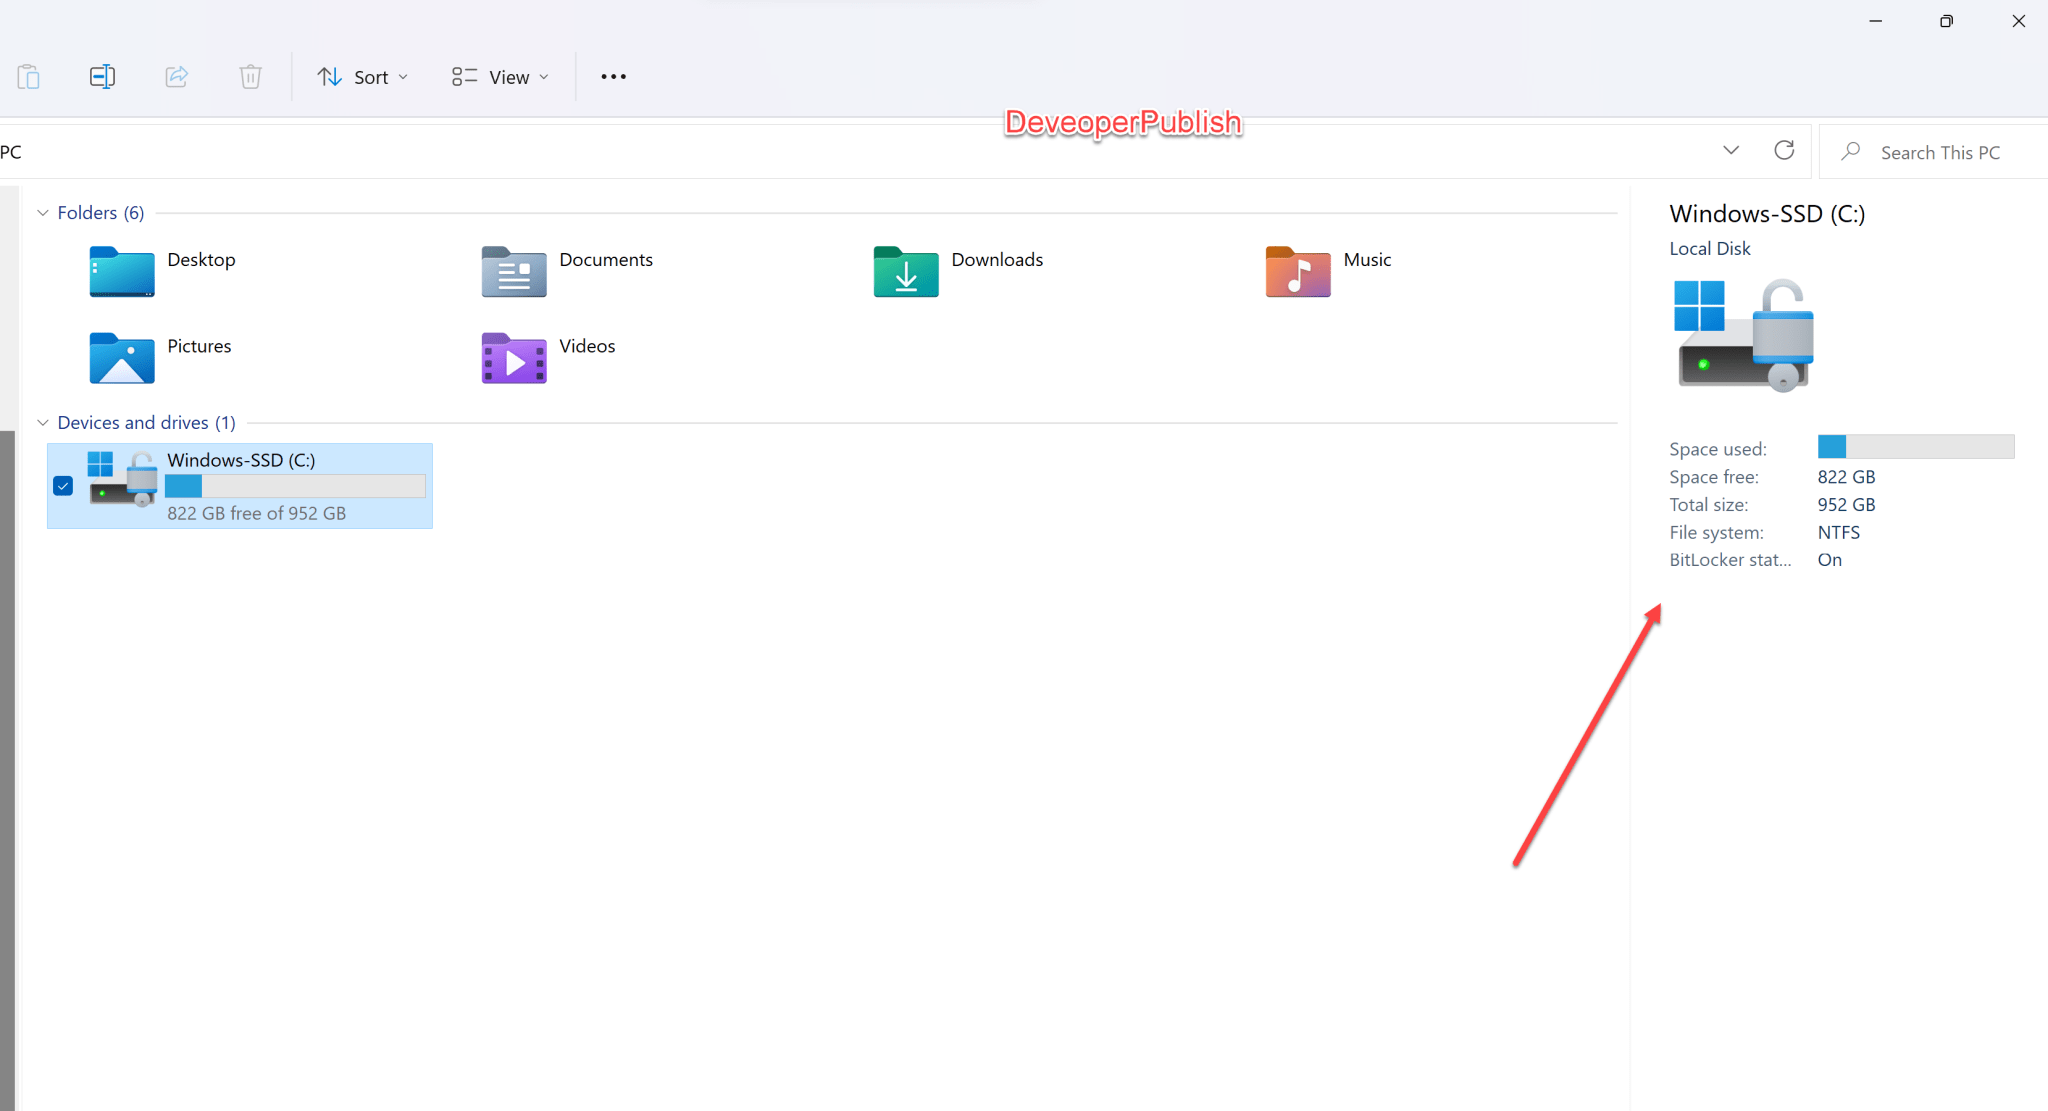Expand the address bar history chevron

[1731, 151]
